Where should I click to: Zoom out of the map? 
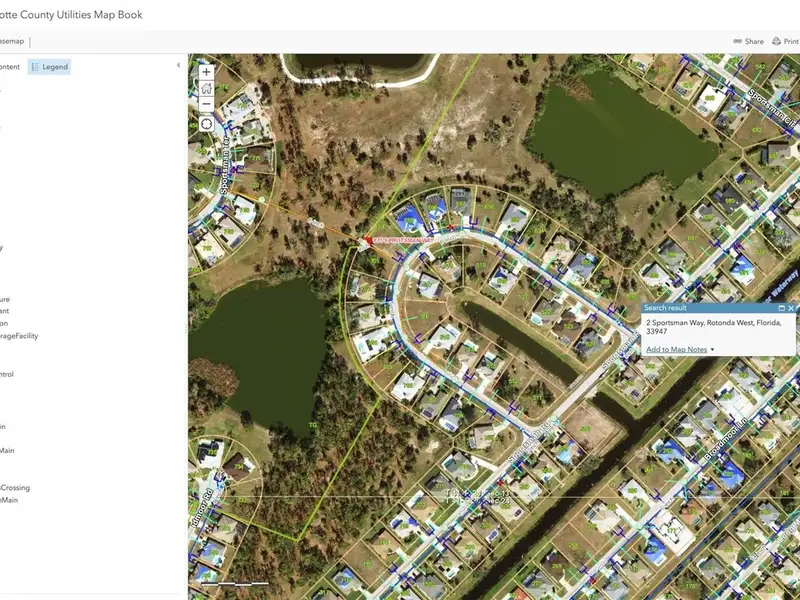coord(206,104)
